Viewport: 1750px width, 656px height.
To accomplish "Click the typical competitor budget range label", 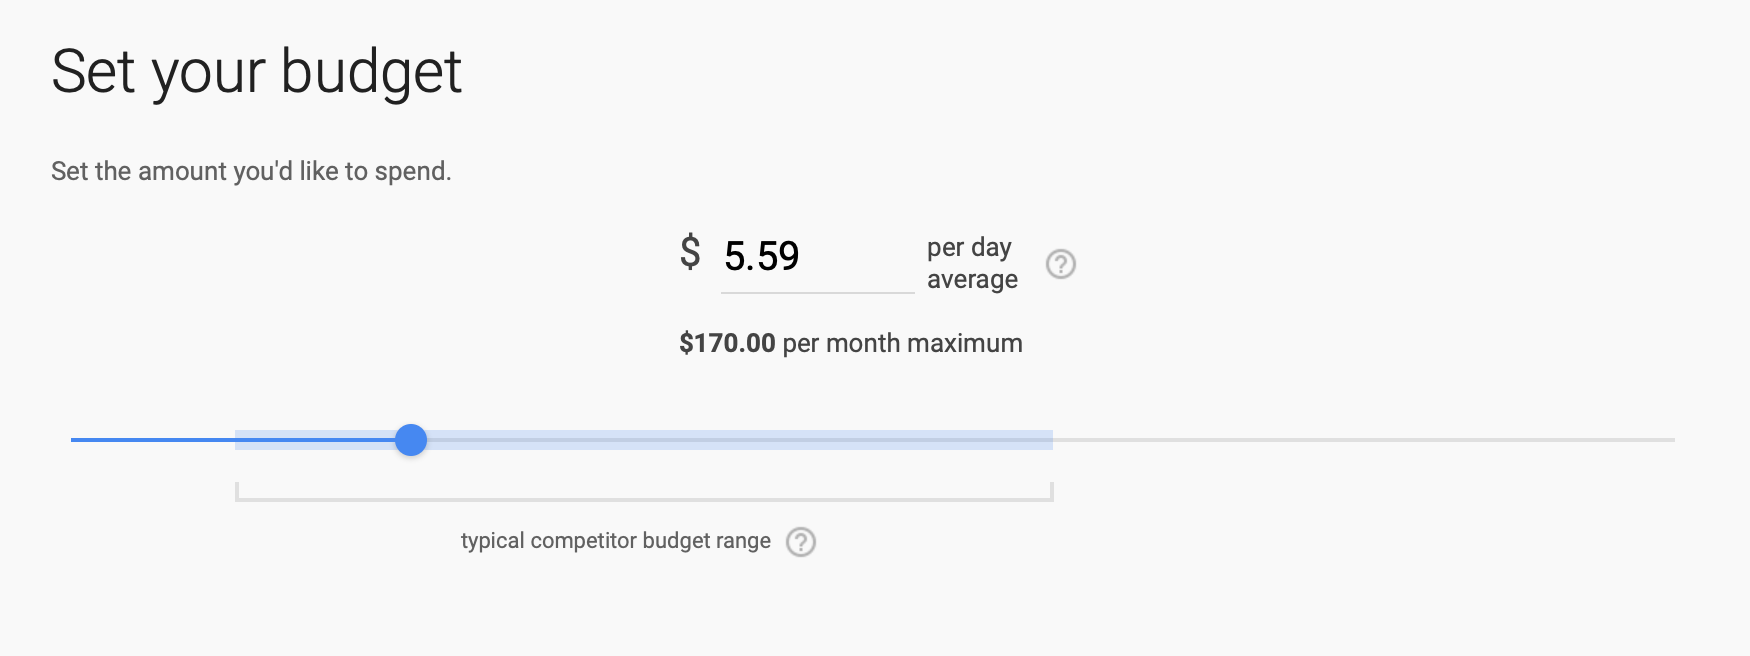I will [615, 541].
